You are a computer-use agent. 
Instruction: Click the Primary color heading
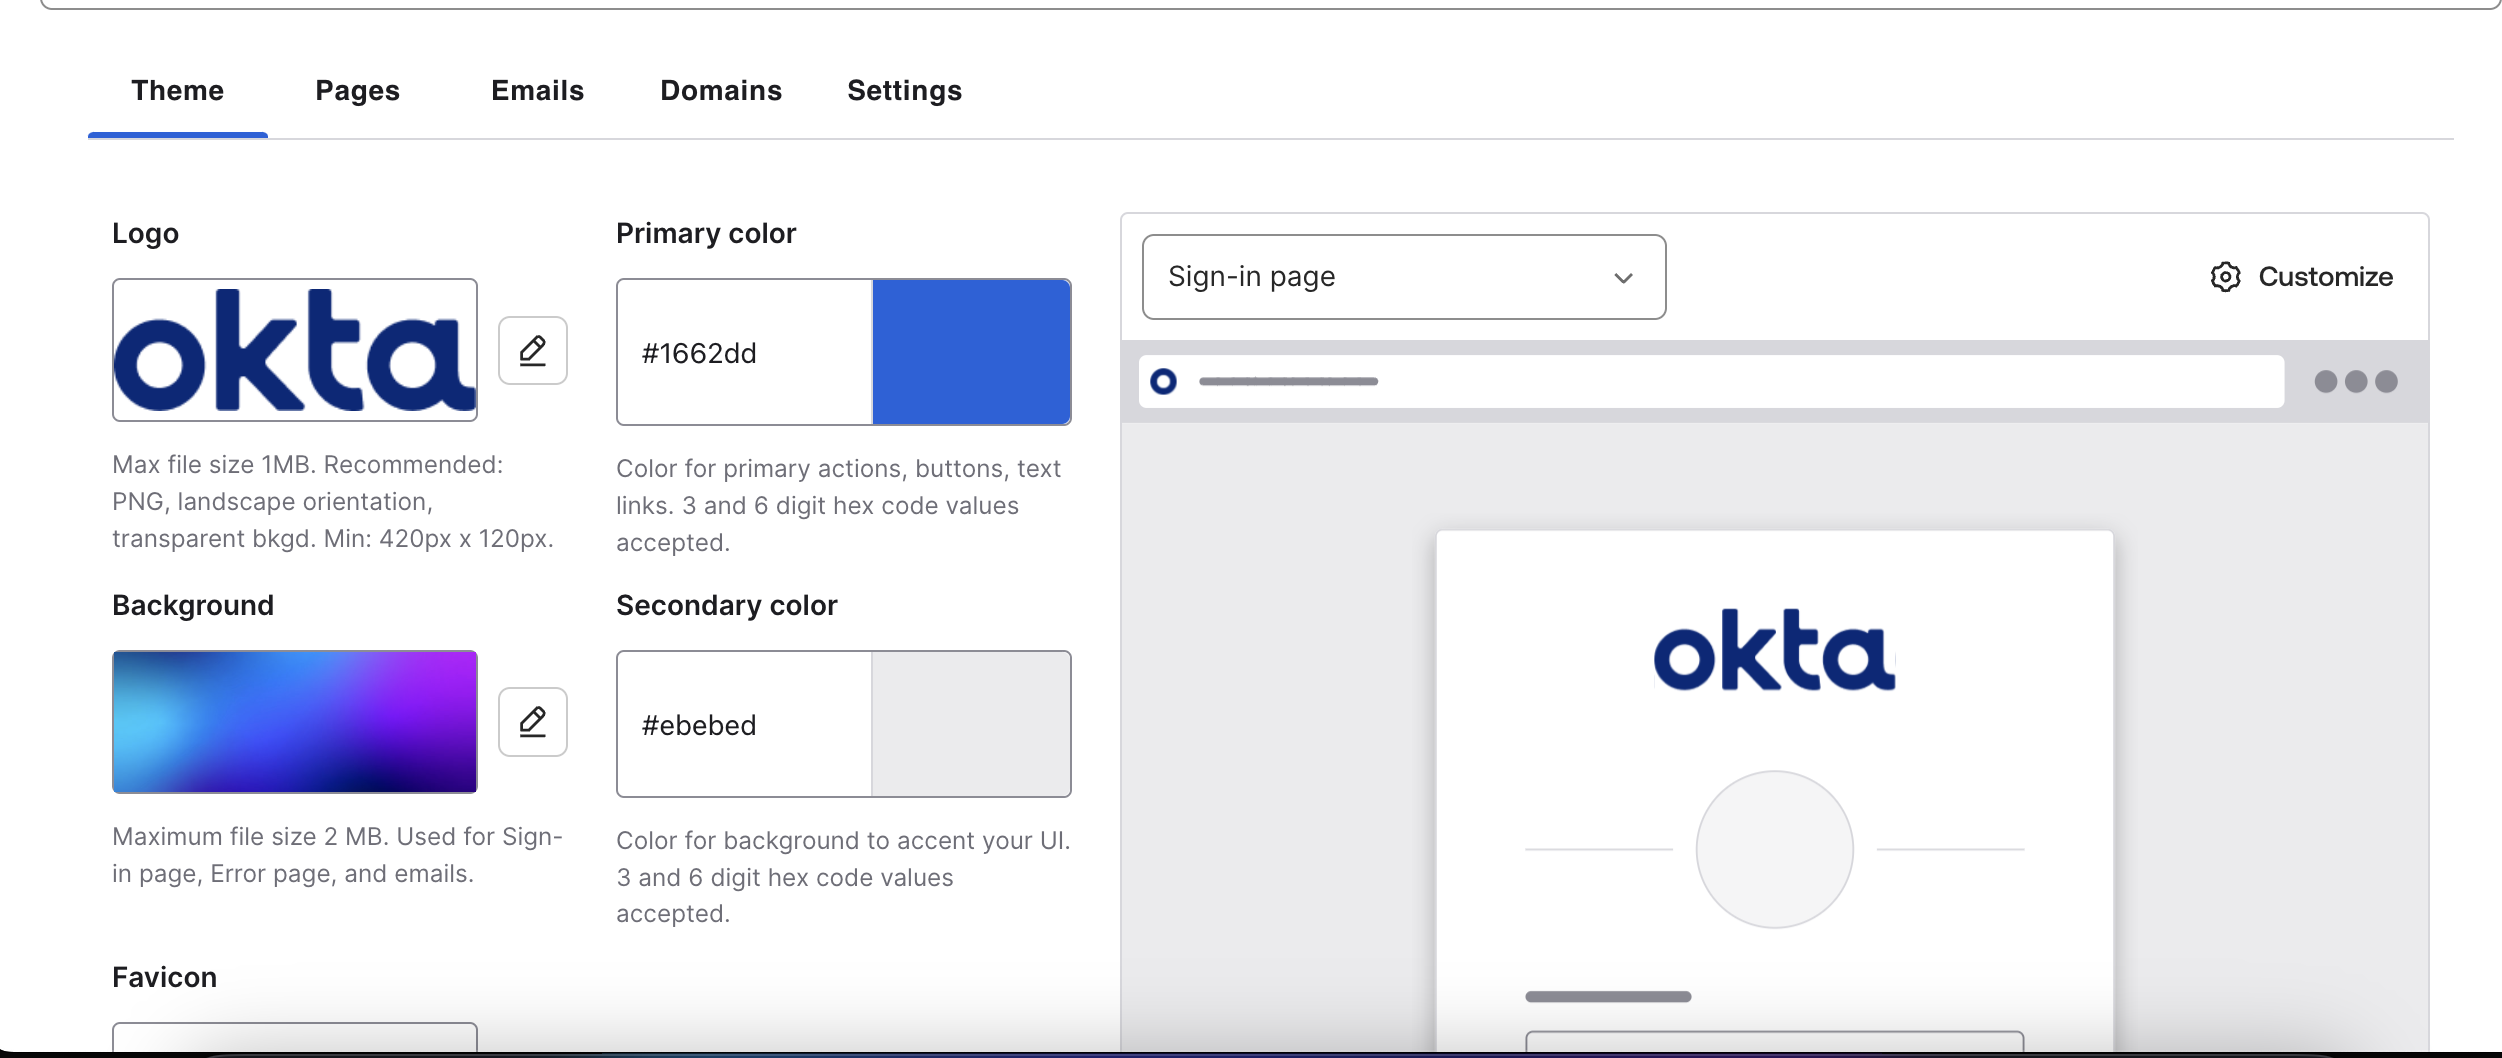point(706,233)
